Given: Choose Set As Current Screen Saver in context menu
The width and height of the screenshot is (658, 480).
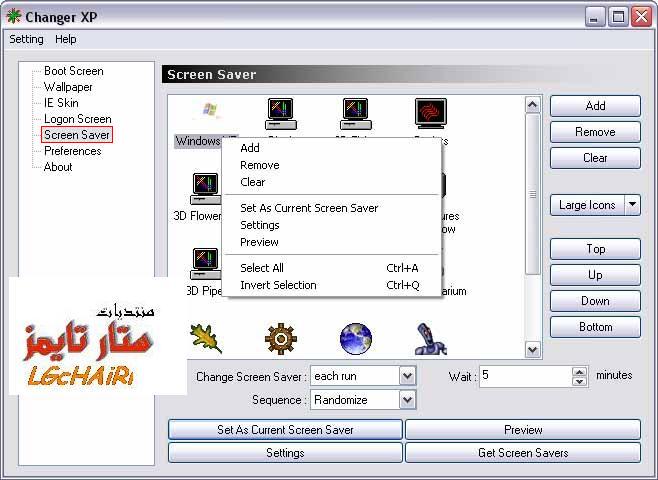Looking at the screenshot, I should pyautogui.click(x=332, y=208).
